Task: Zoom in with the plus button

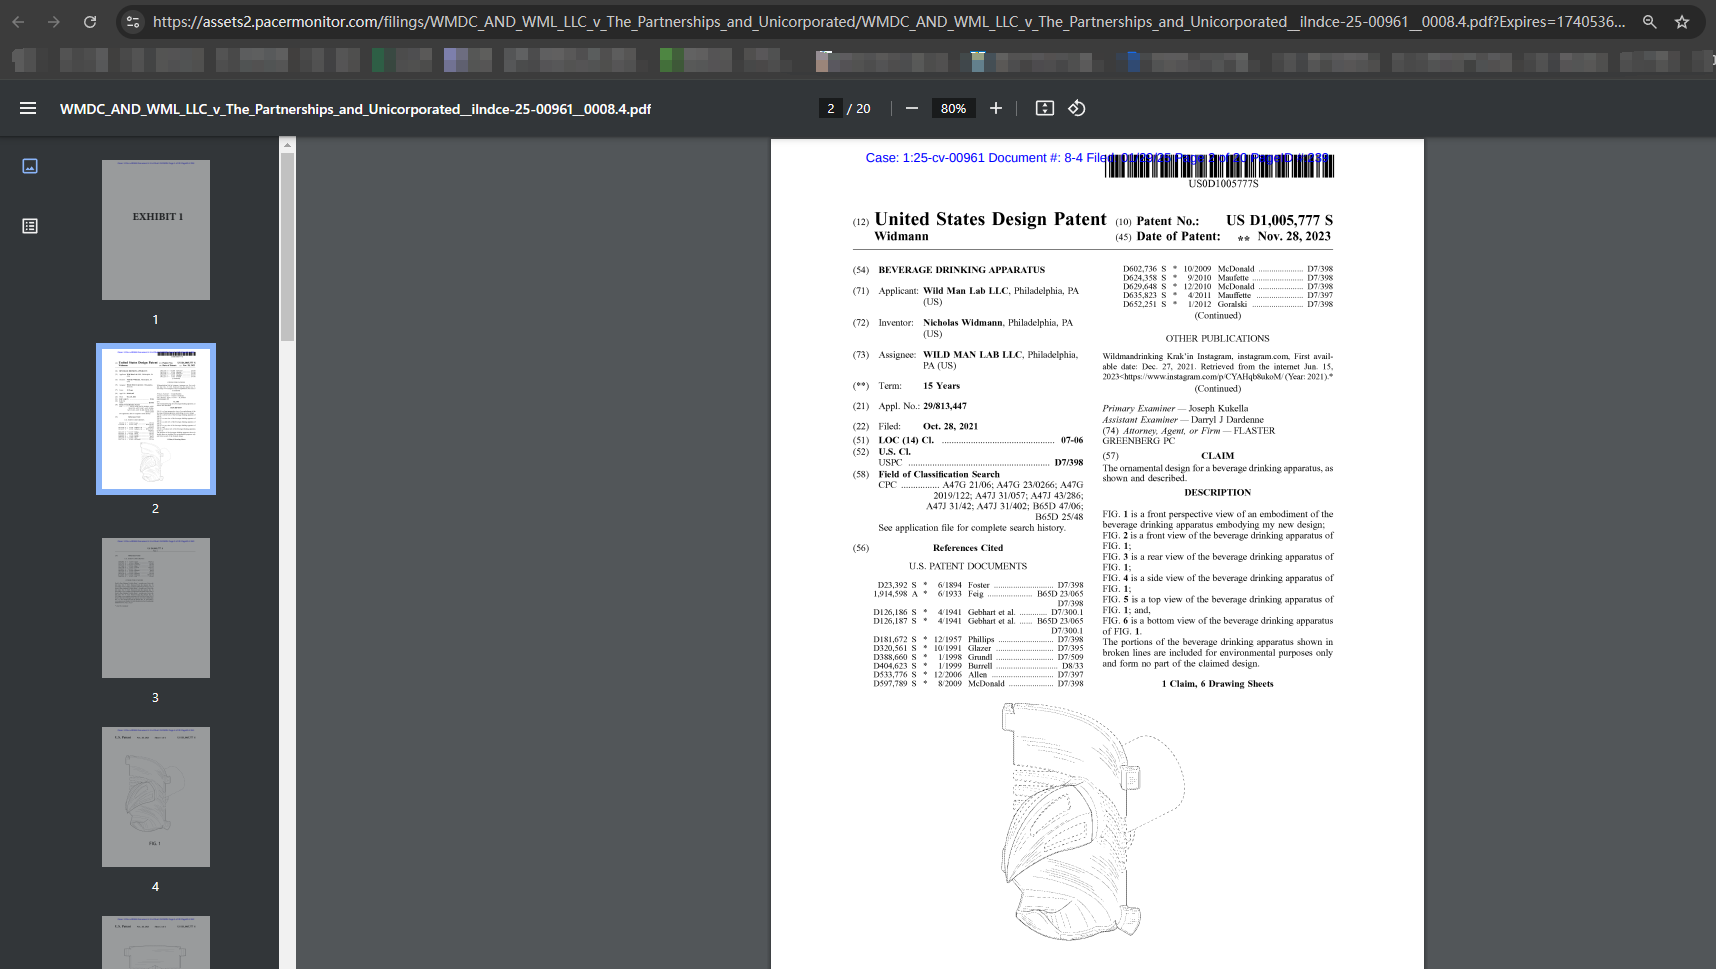Action: [996, 108]
